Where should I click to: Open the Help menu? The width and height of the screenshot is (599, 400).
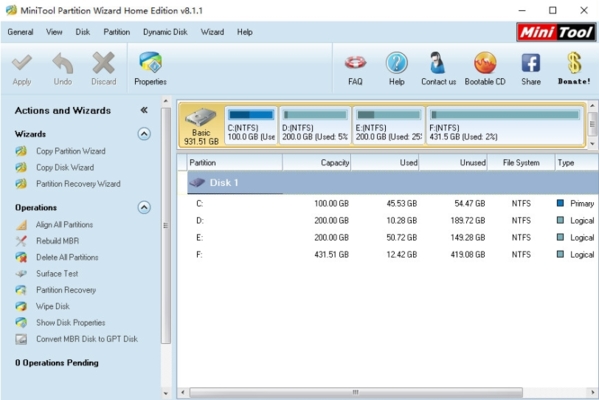coord(244,32)
